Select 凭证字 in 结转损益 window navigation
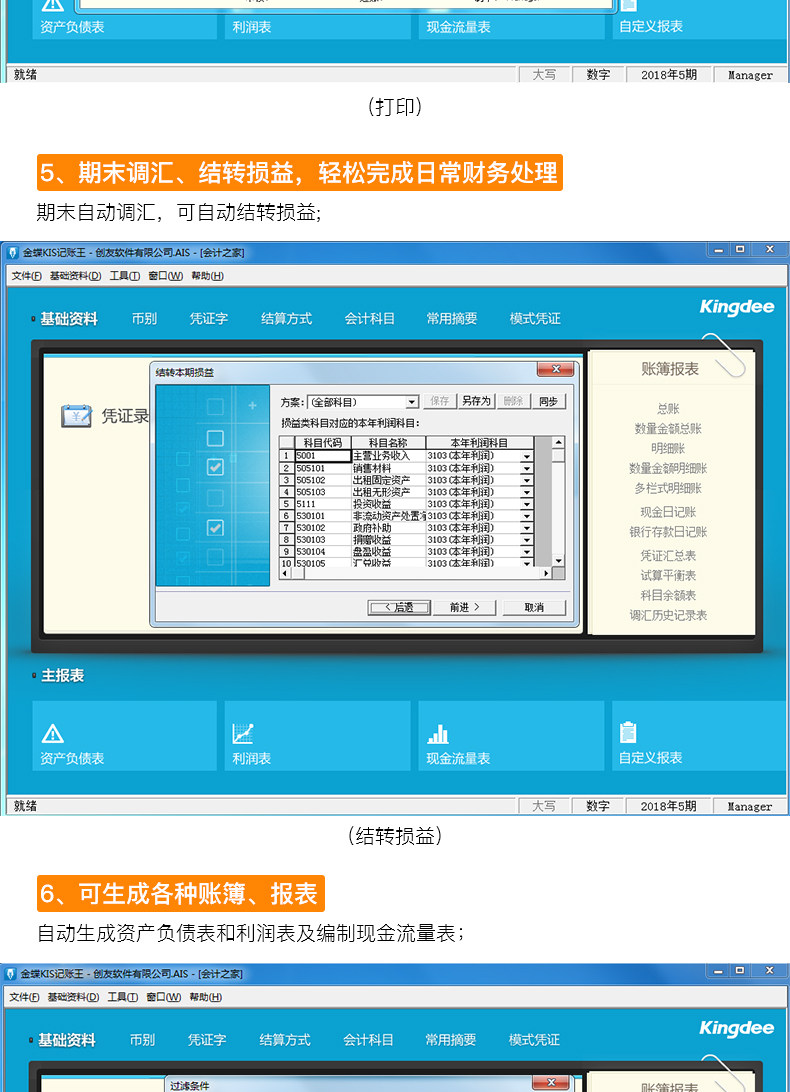790x1092 pixels. click(209, 318)
